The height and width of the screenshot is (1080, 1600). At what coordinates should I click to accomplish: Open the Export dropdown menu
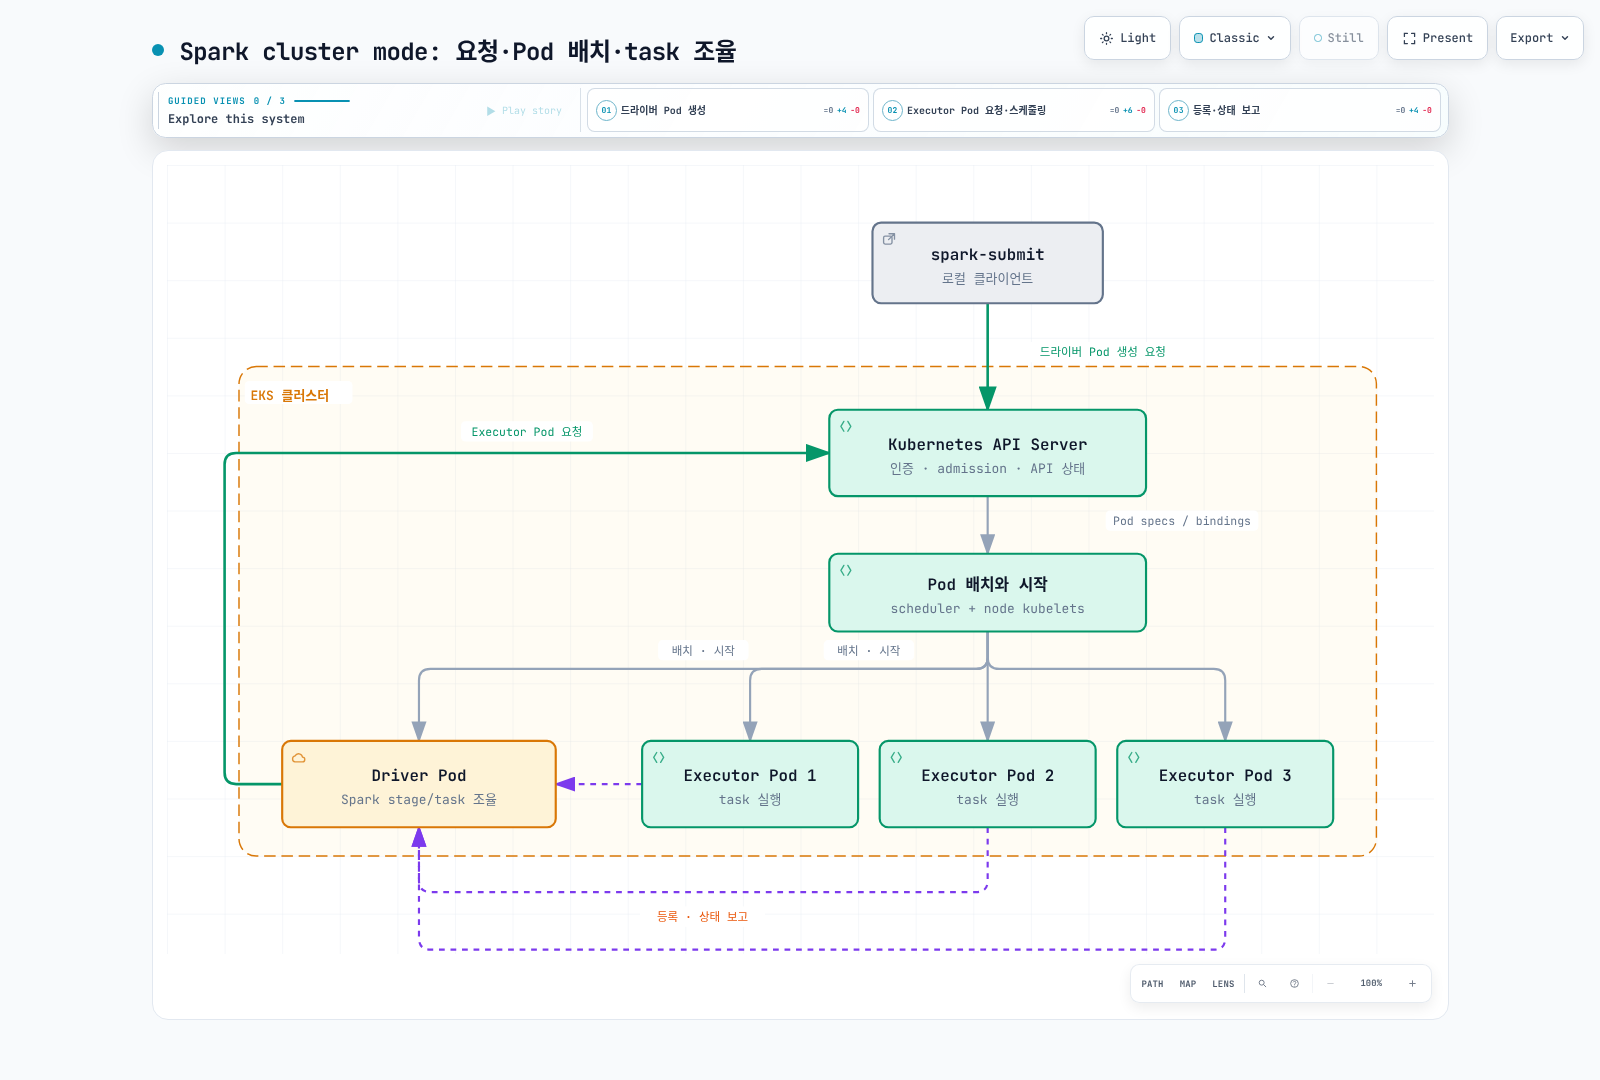pos(1539,38)
